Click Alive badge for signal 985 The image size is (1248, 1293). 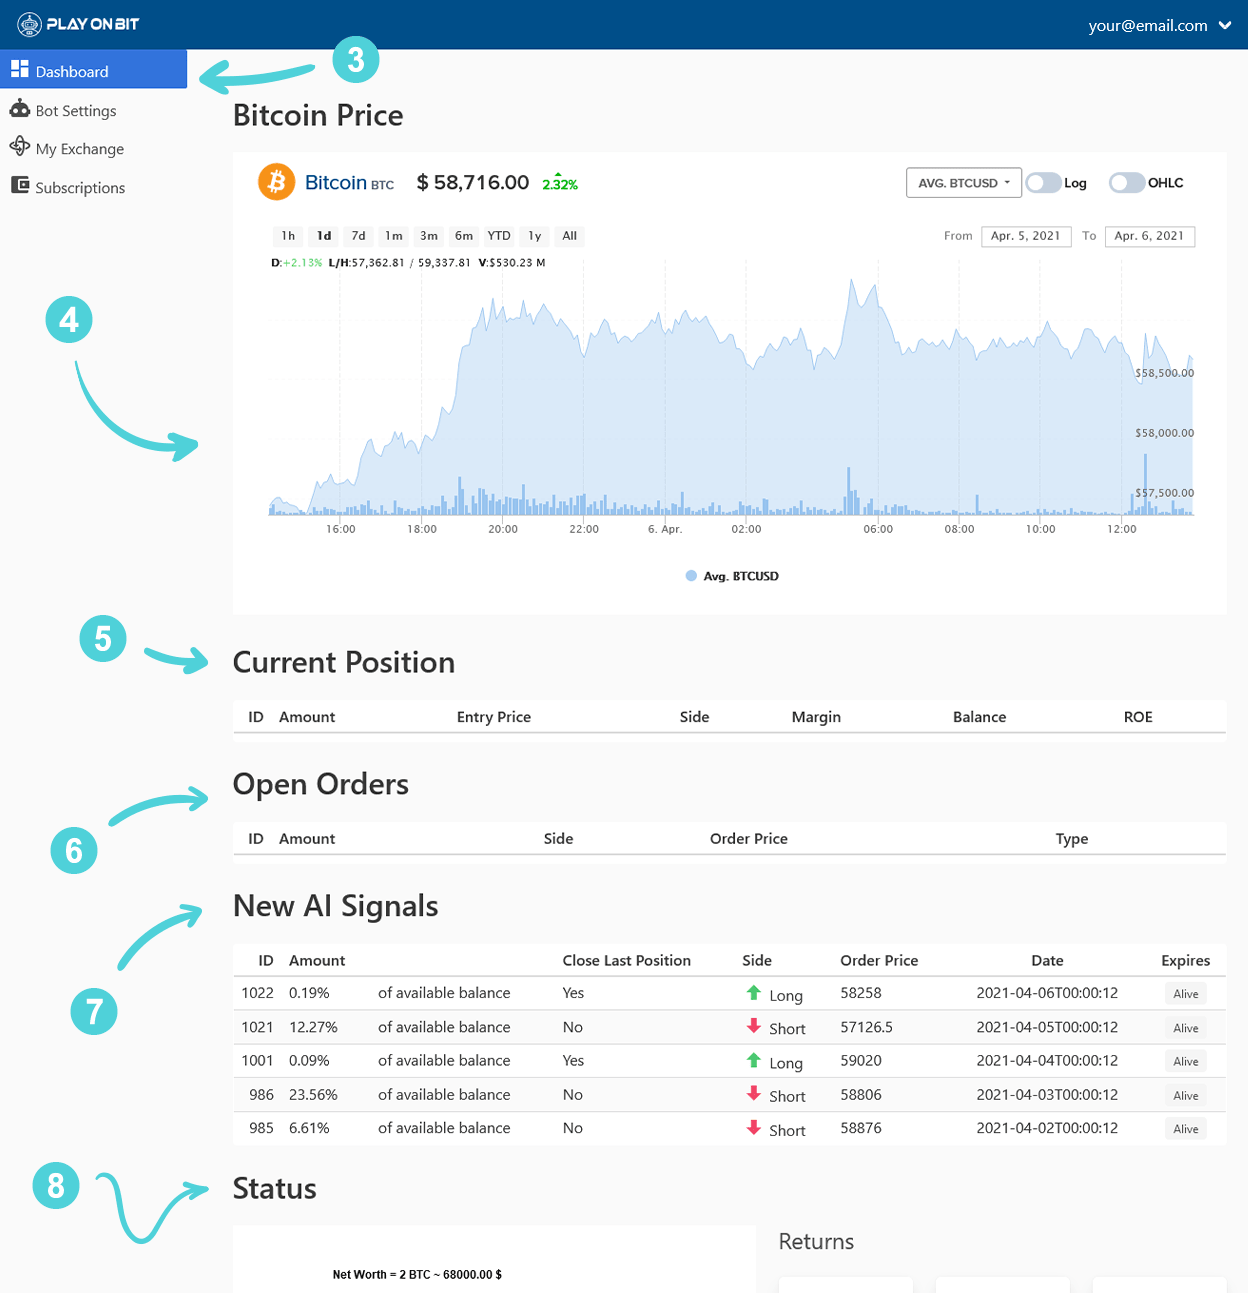point(1185,1129)
